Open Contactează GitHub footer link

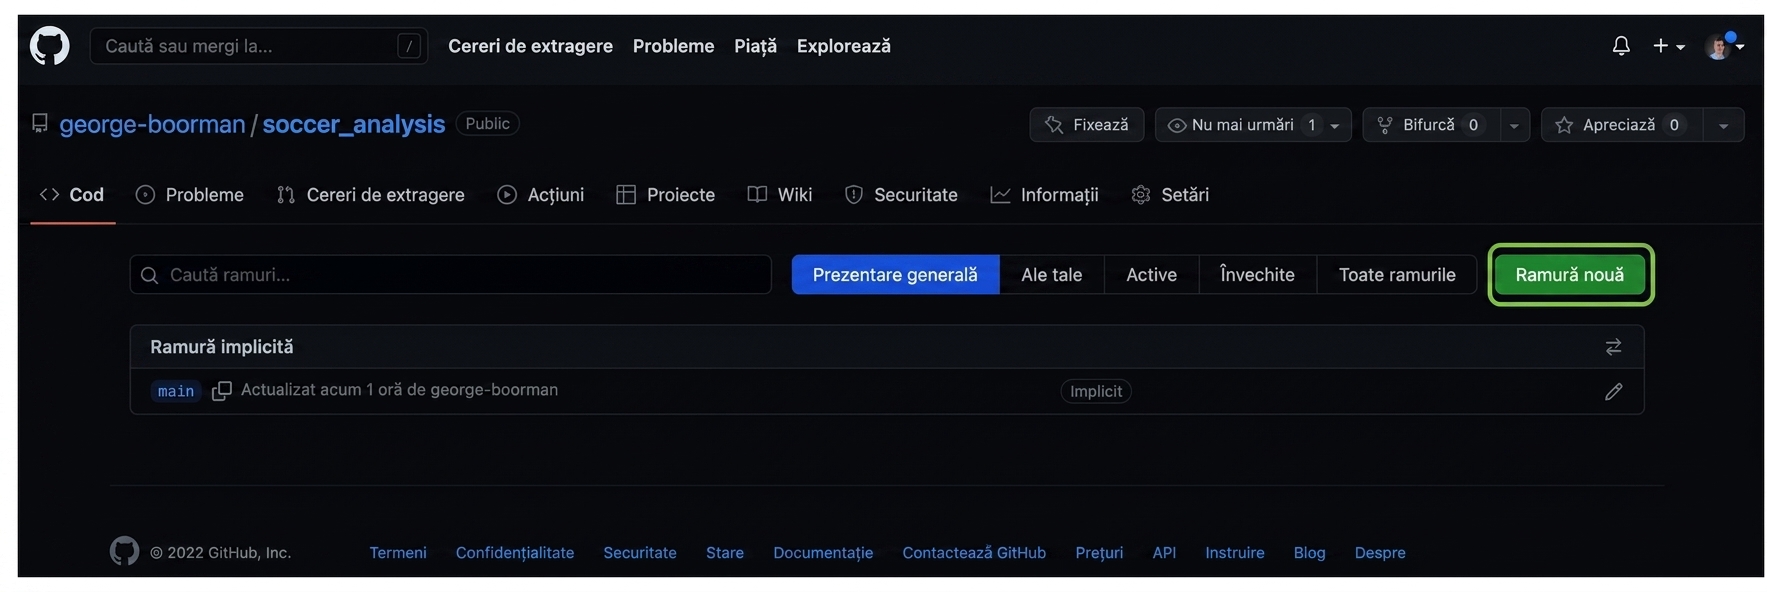[x=974, y=553]
